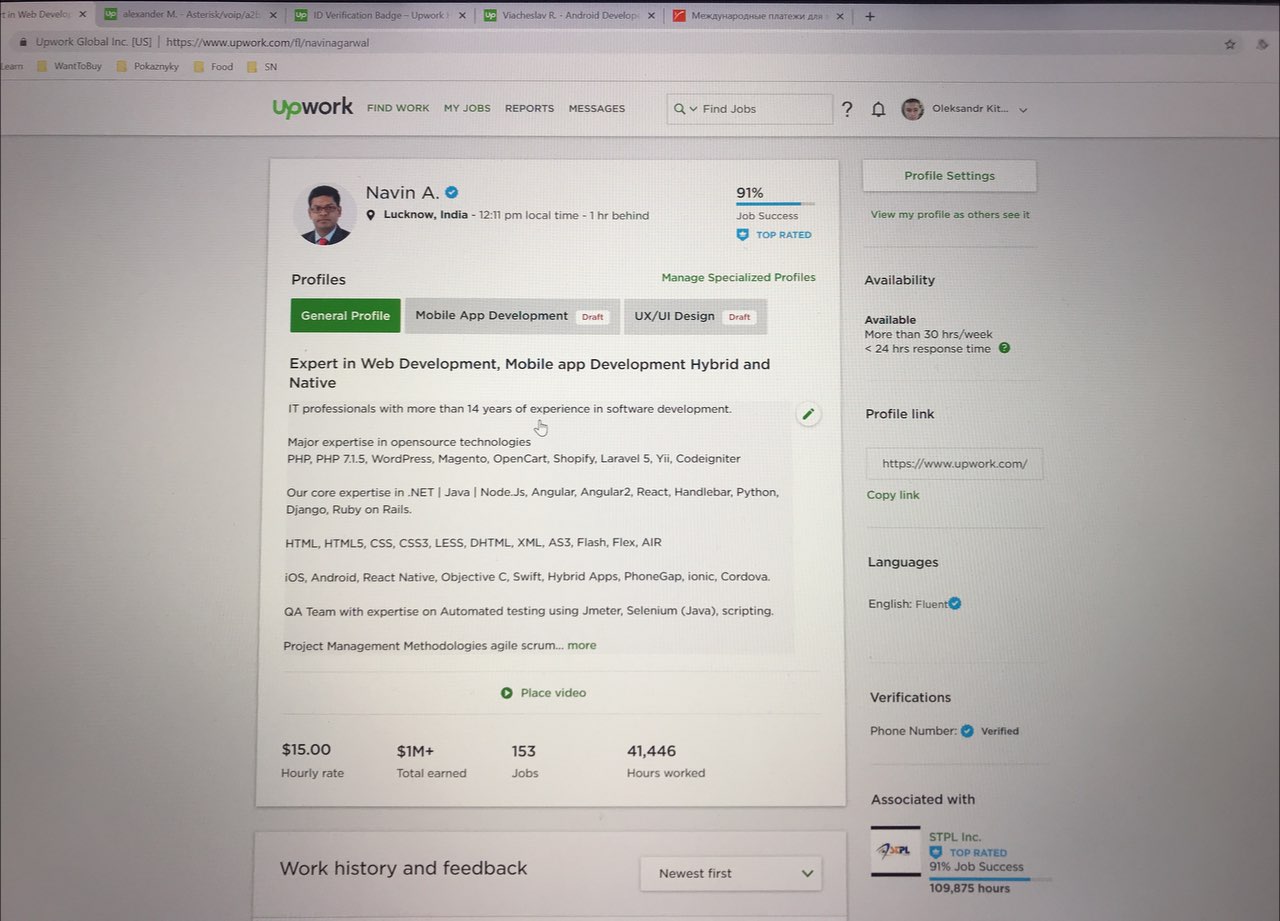Open the WantToBuy bookmarks folder
Image resolution: width=1280 pixels, height=921 pixels.
(x=69, y=67)
